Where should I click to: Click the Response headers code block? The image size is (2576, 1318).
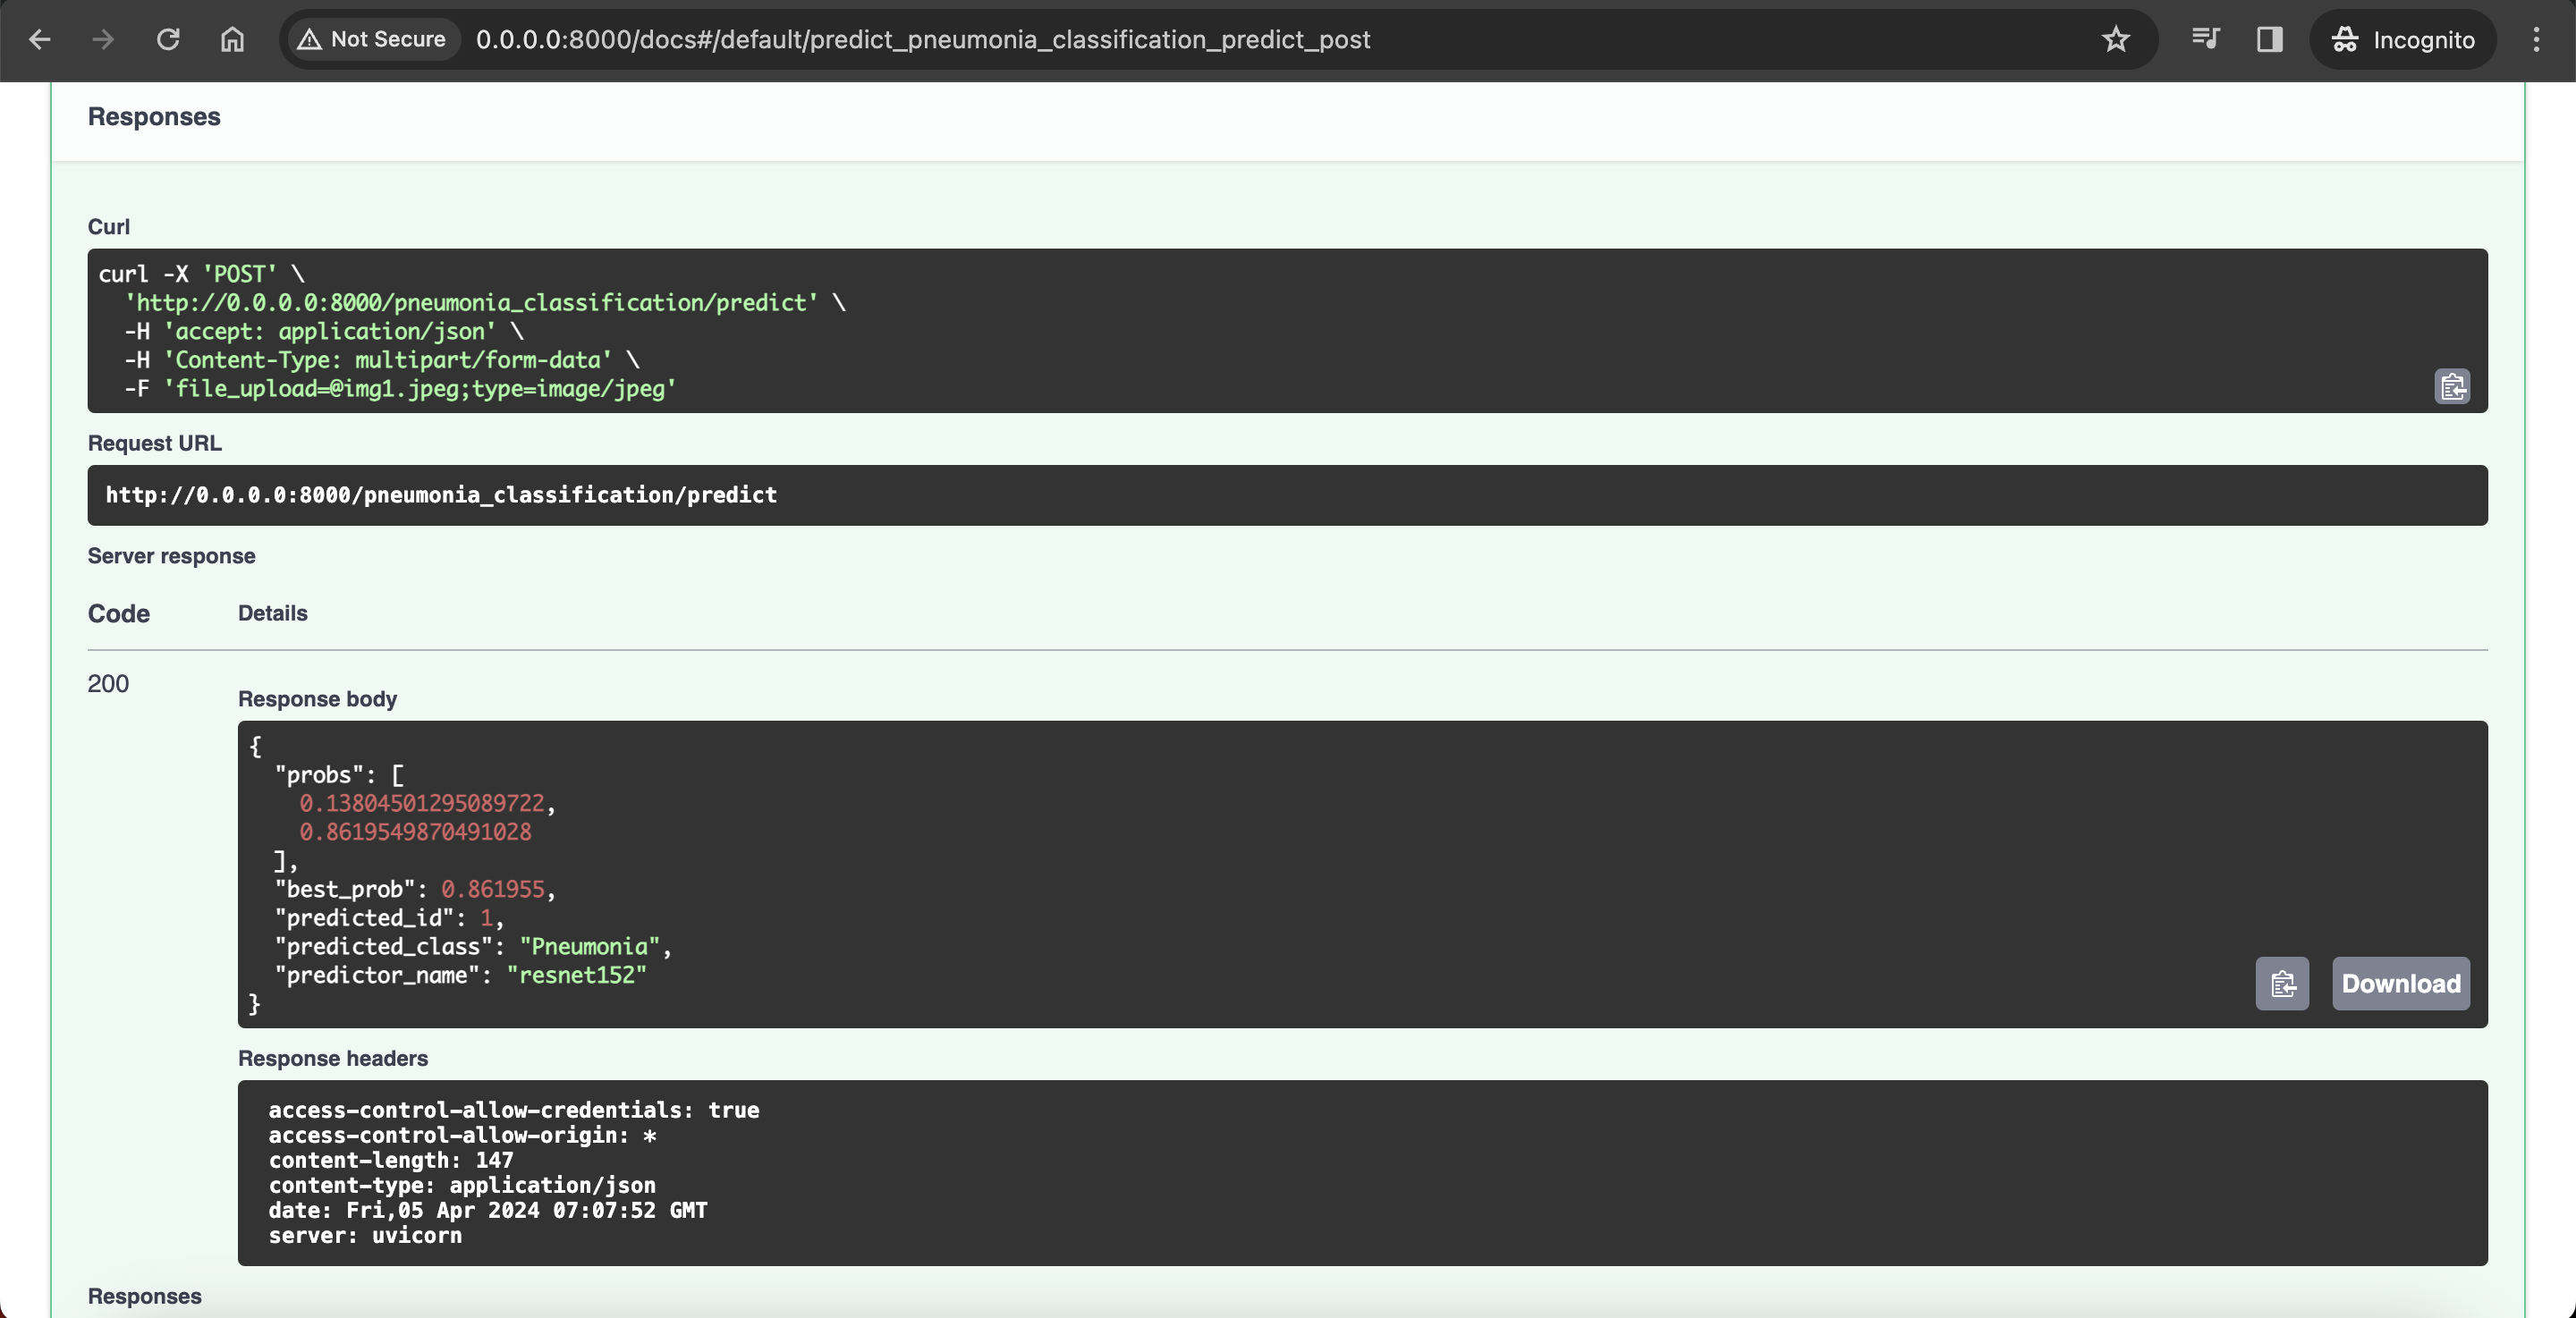[x=1361, y=1172]
